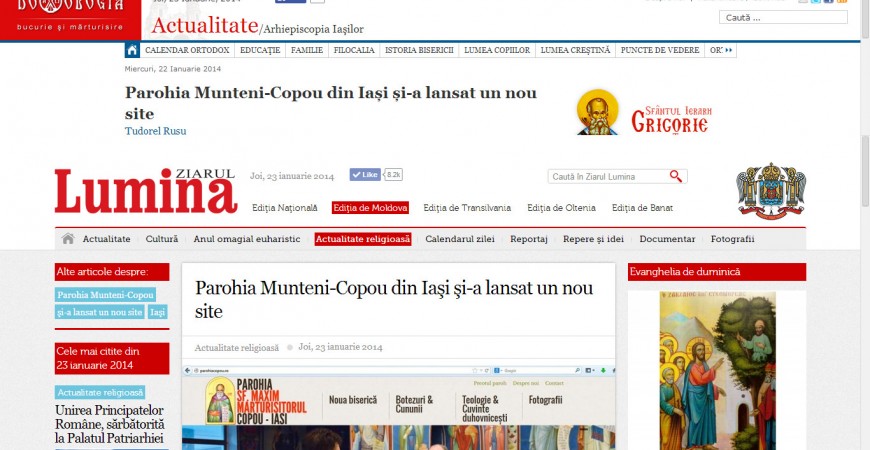
Task: Click the Evanghelia de duminică red header
Action: (x=717, y=272)
